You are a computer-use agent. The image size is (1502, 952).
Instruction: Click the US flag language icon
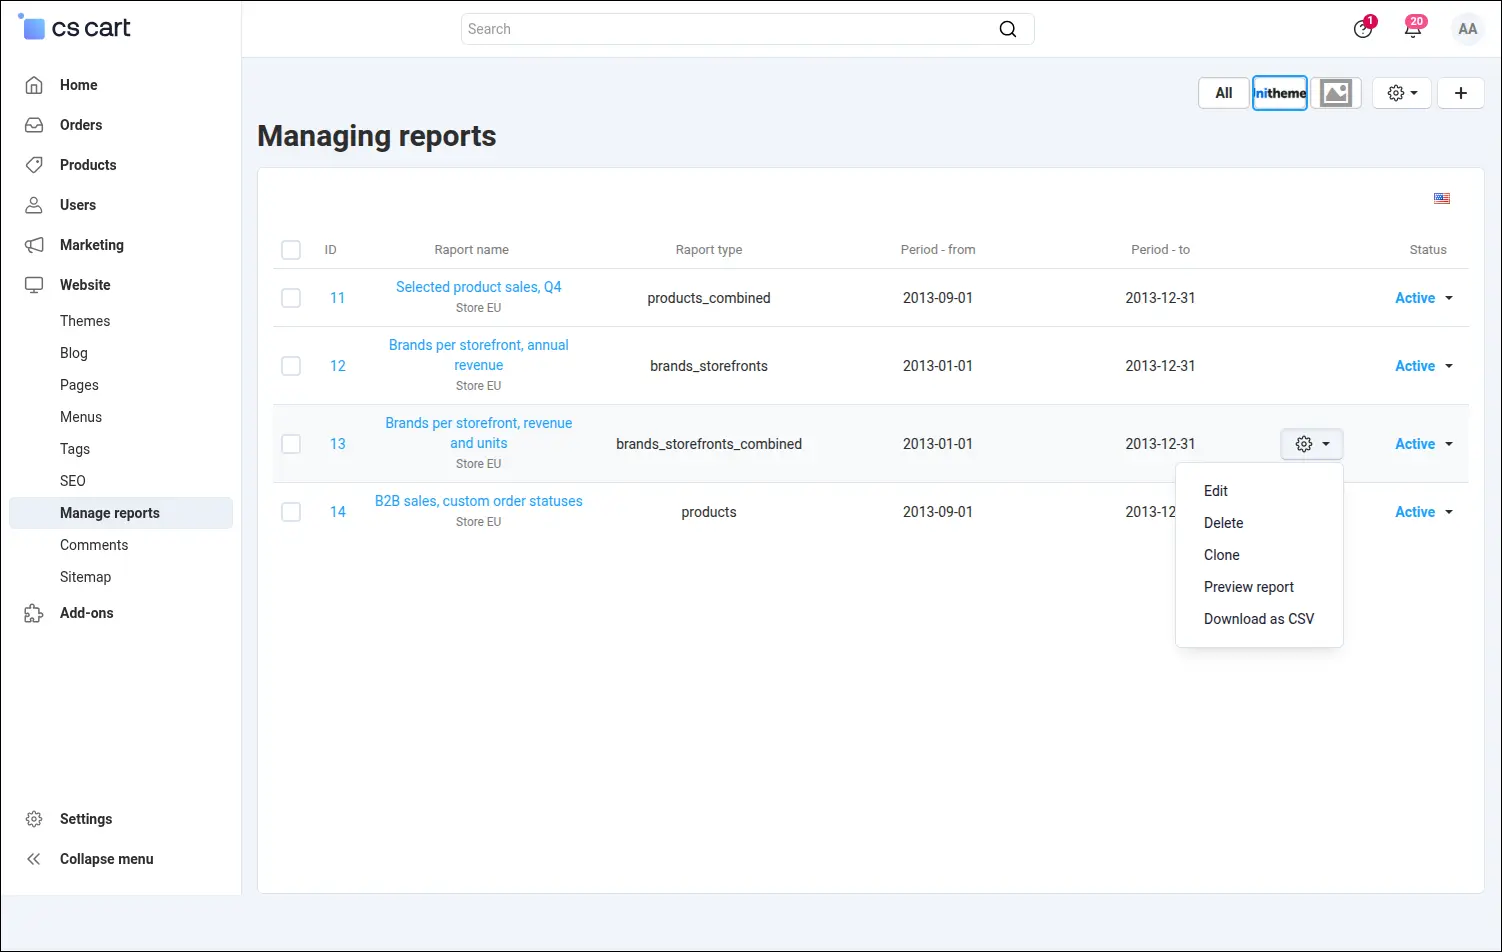1442,198
